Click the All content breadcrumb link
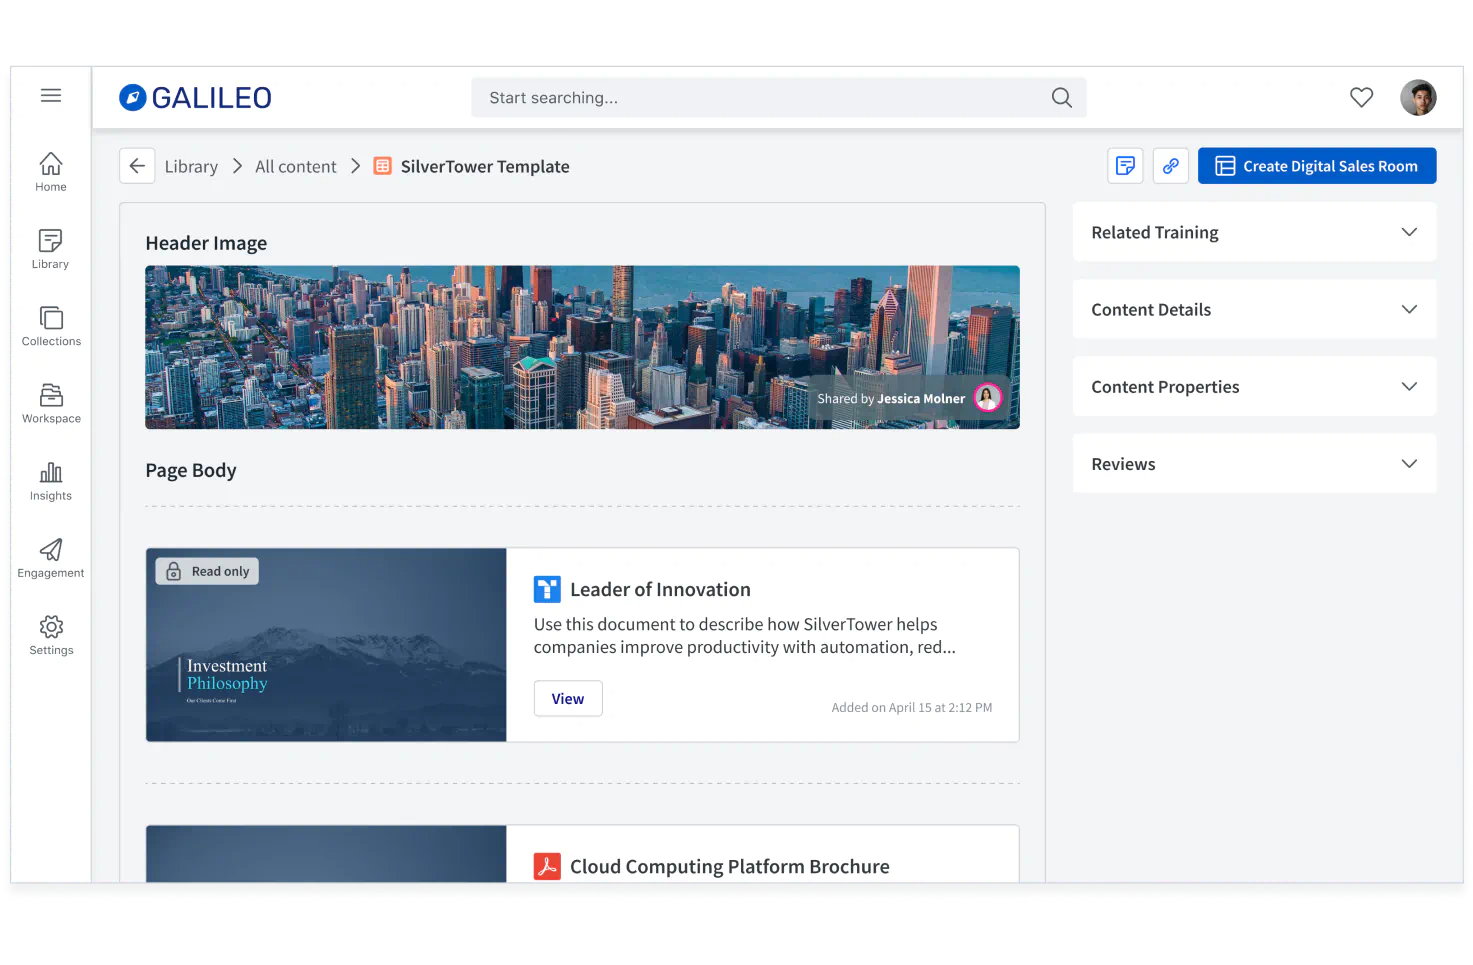Viewport: 1473px width, 965px height. pos(296,166)
